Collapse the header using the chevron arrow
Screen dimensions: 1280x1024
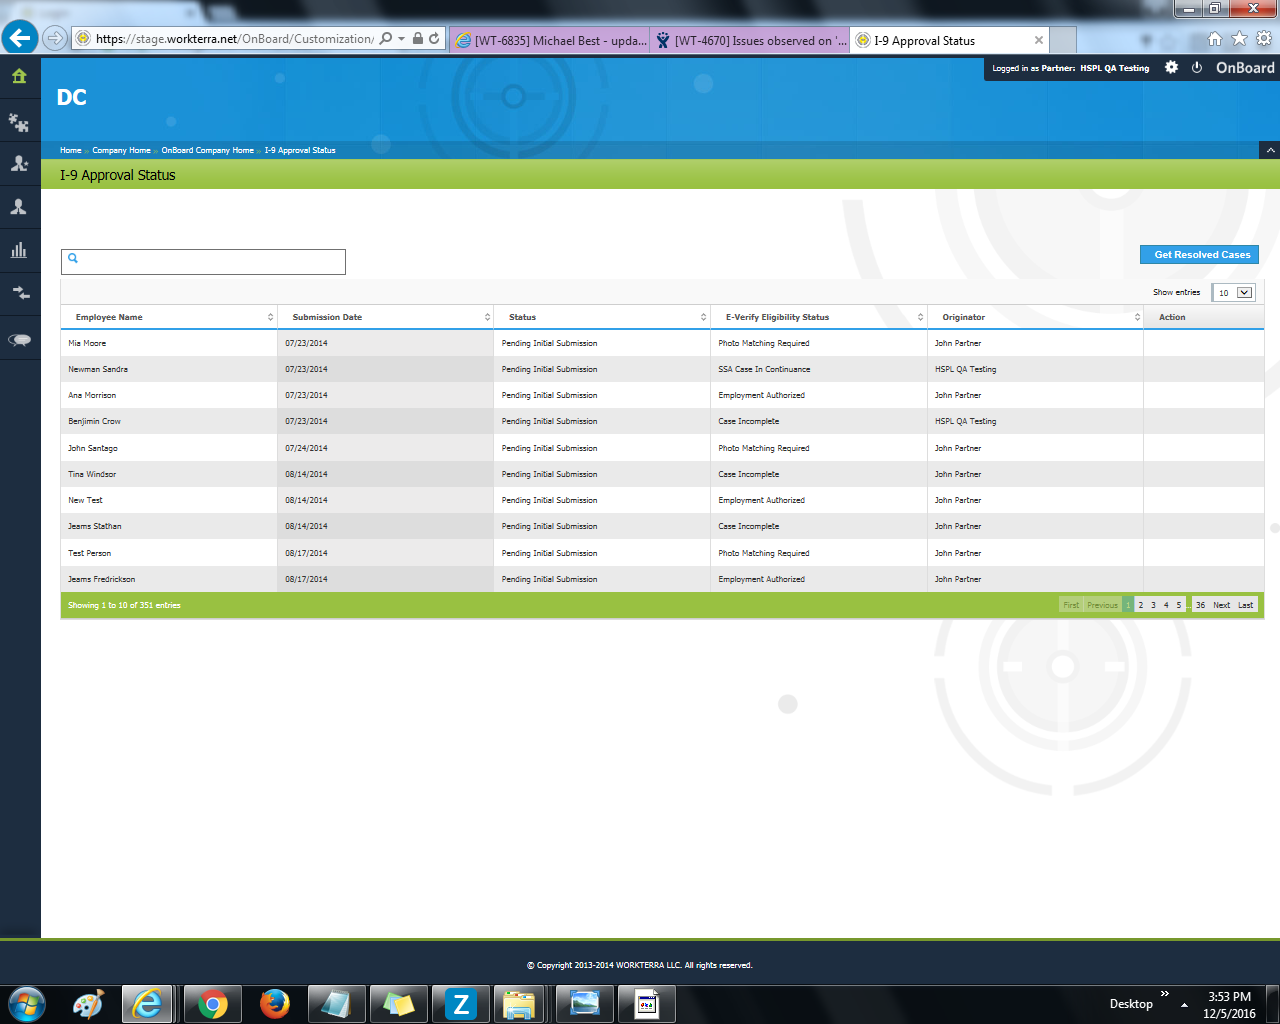tap(1269, 150)
